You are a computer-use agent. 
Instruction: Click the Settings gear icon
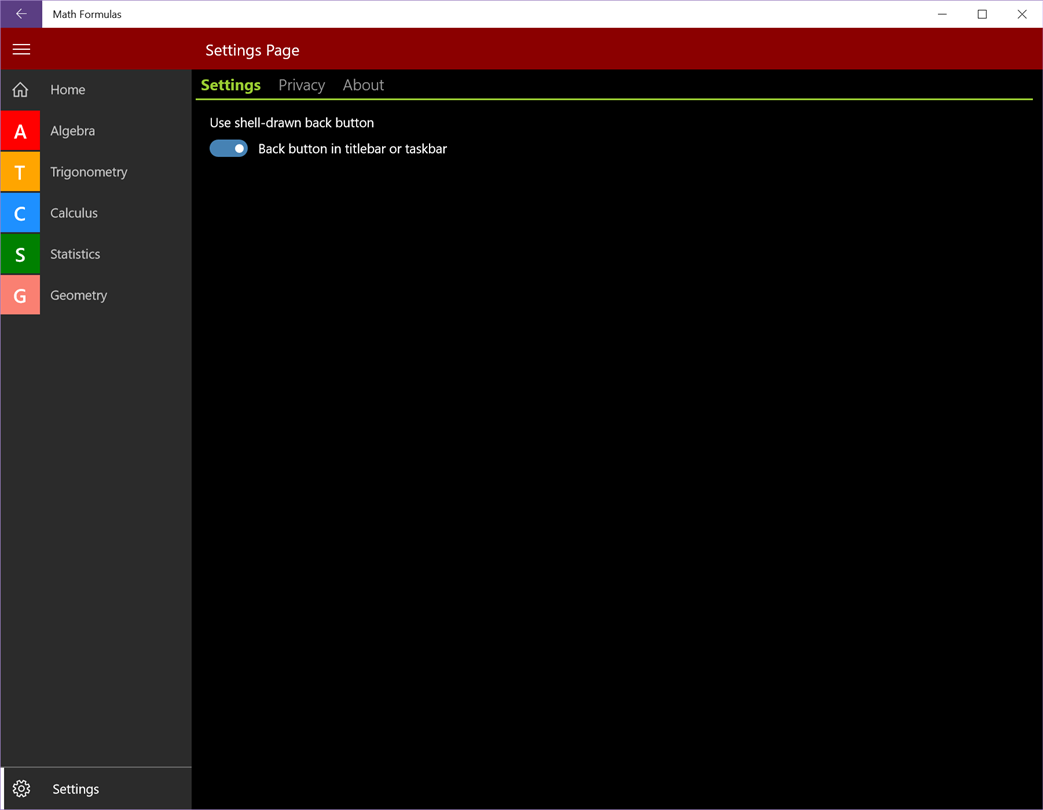pos(21,789)
